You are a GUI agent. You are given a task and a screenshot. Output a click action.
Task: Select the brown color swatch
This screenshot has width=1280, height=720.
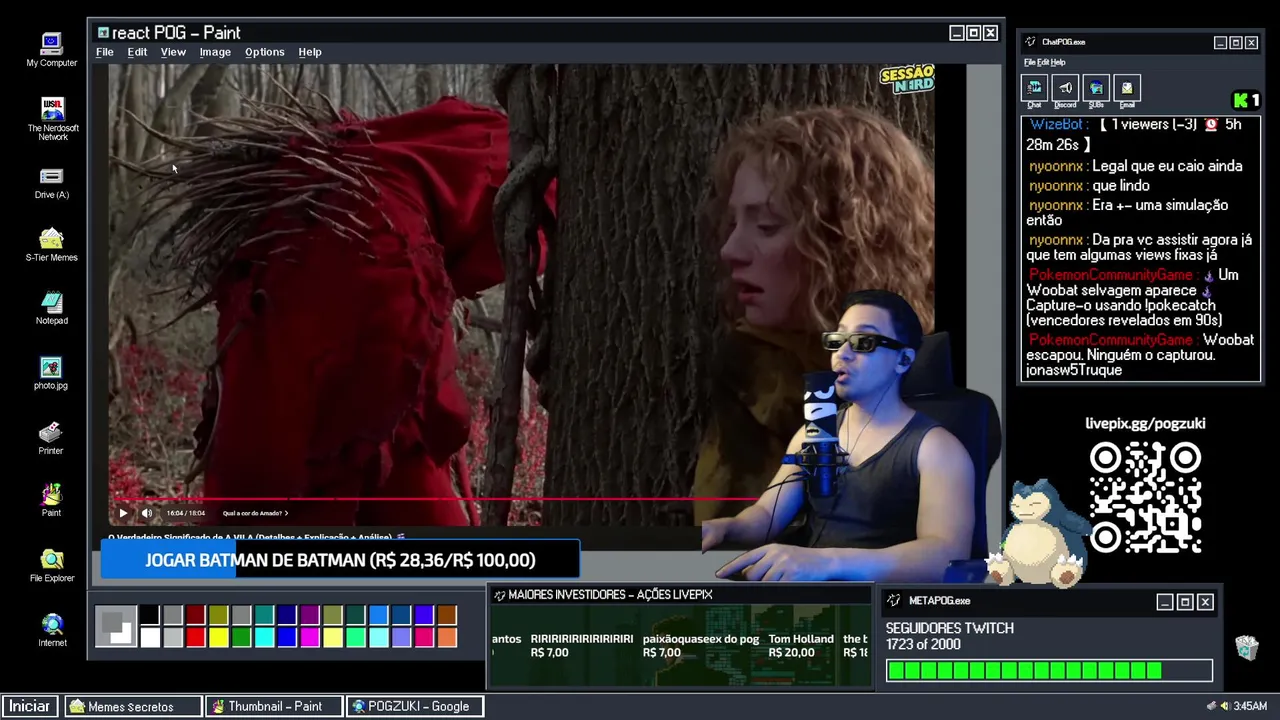pyautogui.click(x=447, y=614)
